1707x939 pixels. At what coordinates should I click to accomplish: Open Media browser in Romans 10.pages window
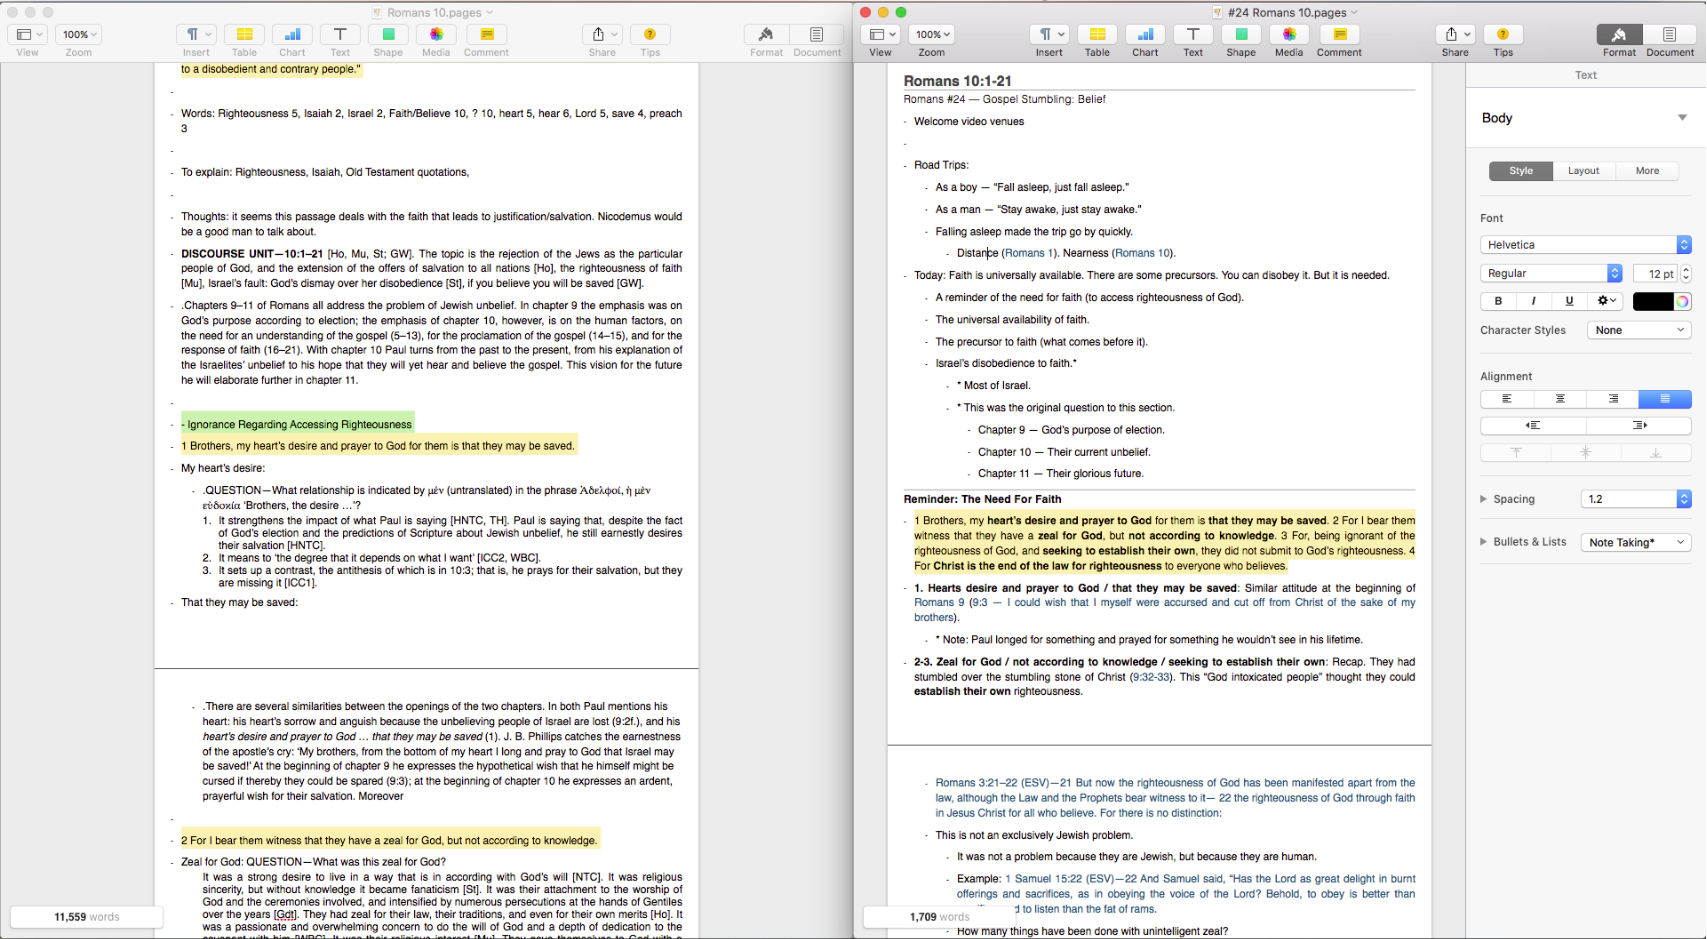[x=436, y=34]
